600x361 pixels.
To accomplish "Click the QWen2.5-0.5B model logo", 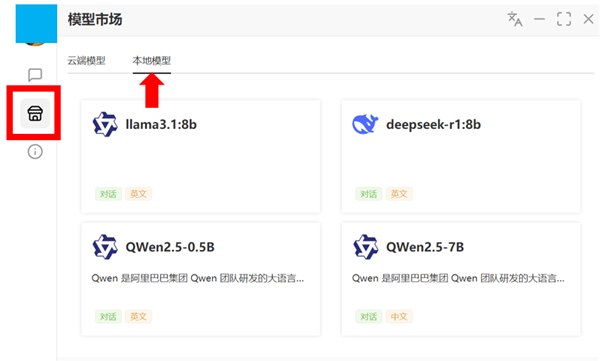I will coord(105,247).
